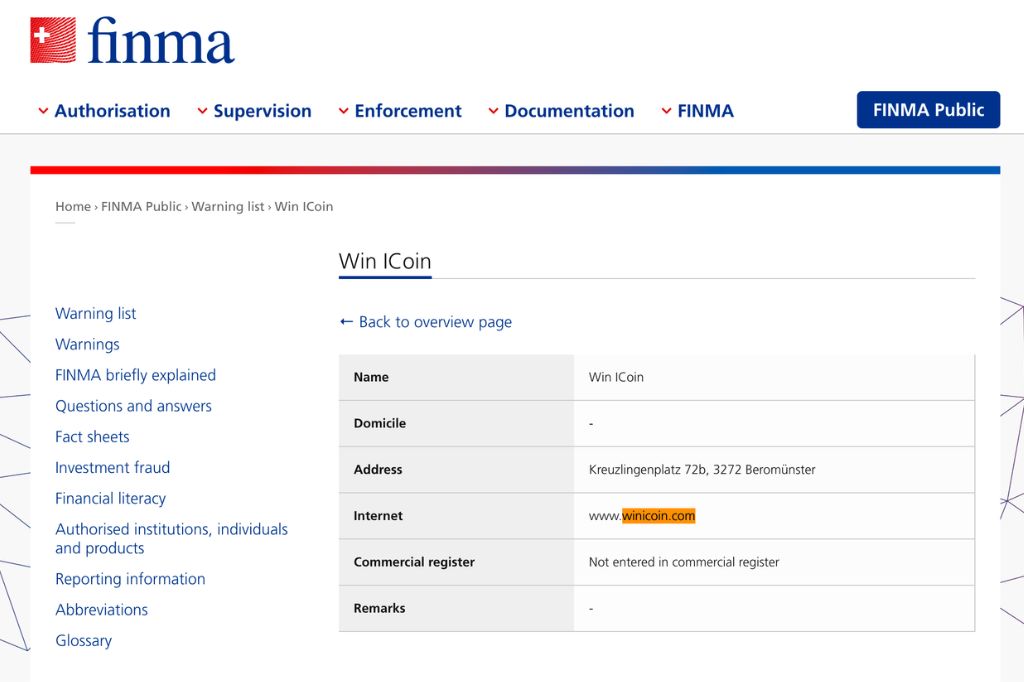The image size is (1024, 682).
Task: Open Reporting information sidebar link
Action: (x=130, y=579)
